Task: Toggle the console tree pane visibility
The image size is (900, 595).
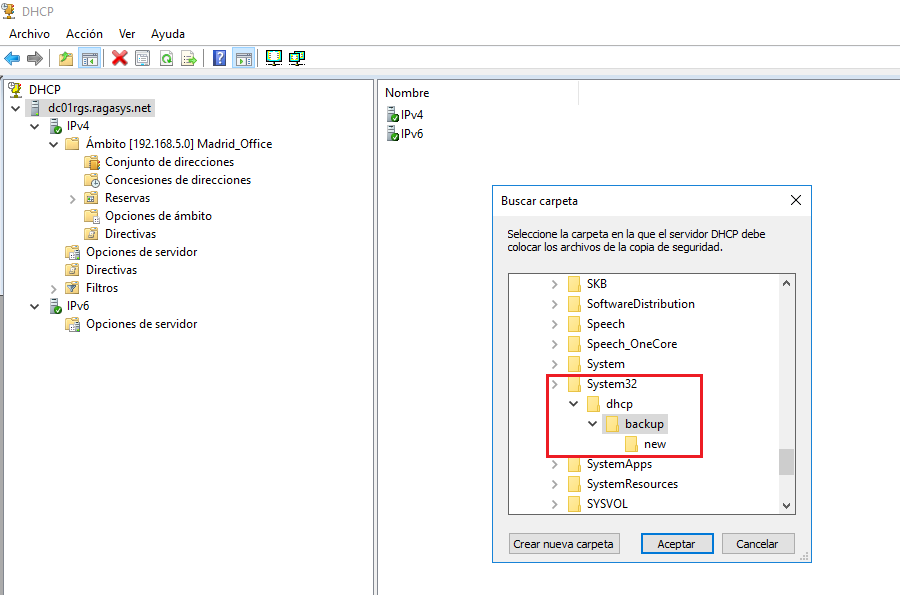Action: (x=89, y=57)
